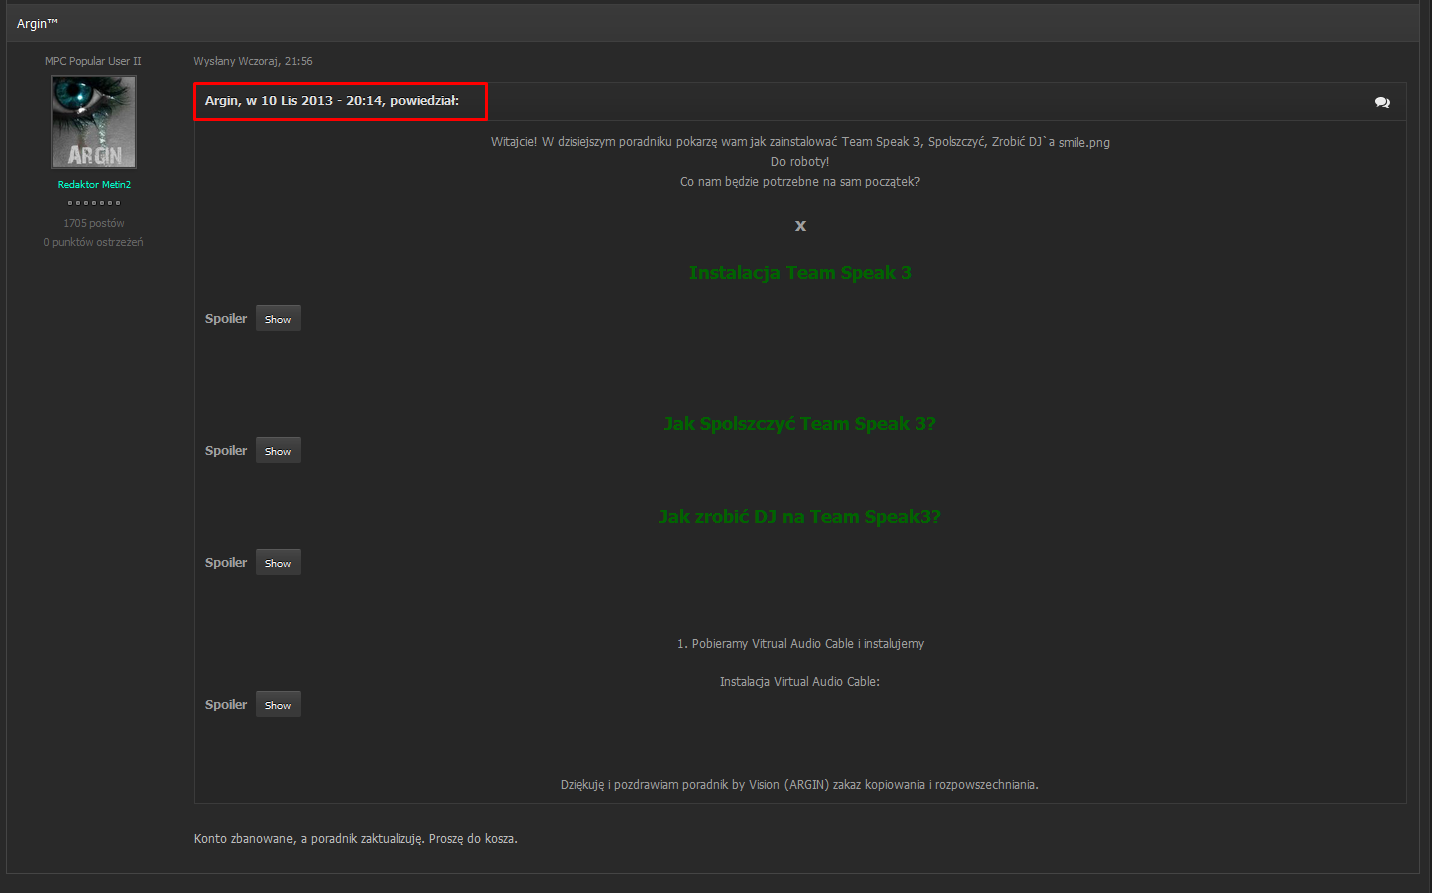Click the rank pips under Redaktor Metin2

94,203
